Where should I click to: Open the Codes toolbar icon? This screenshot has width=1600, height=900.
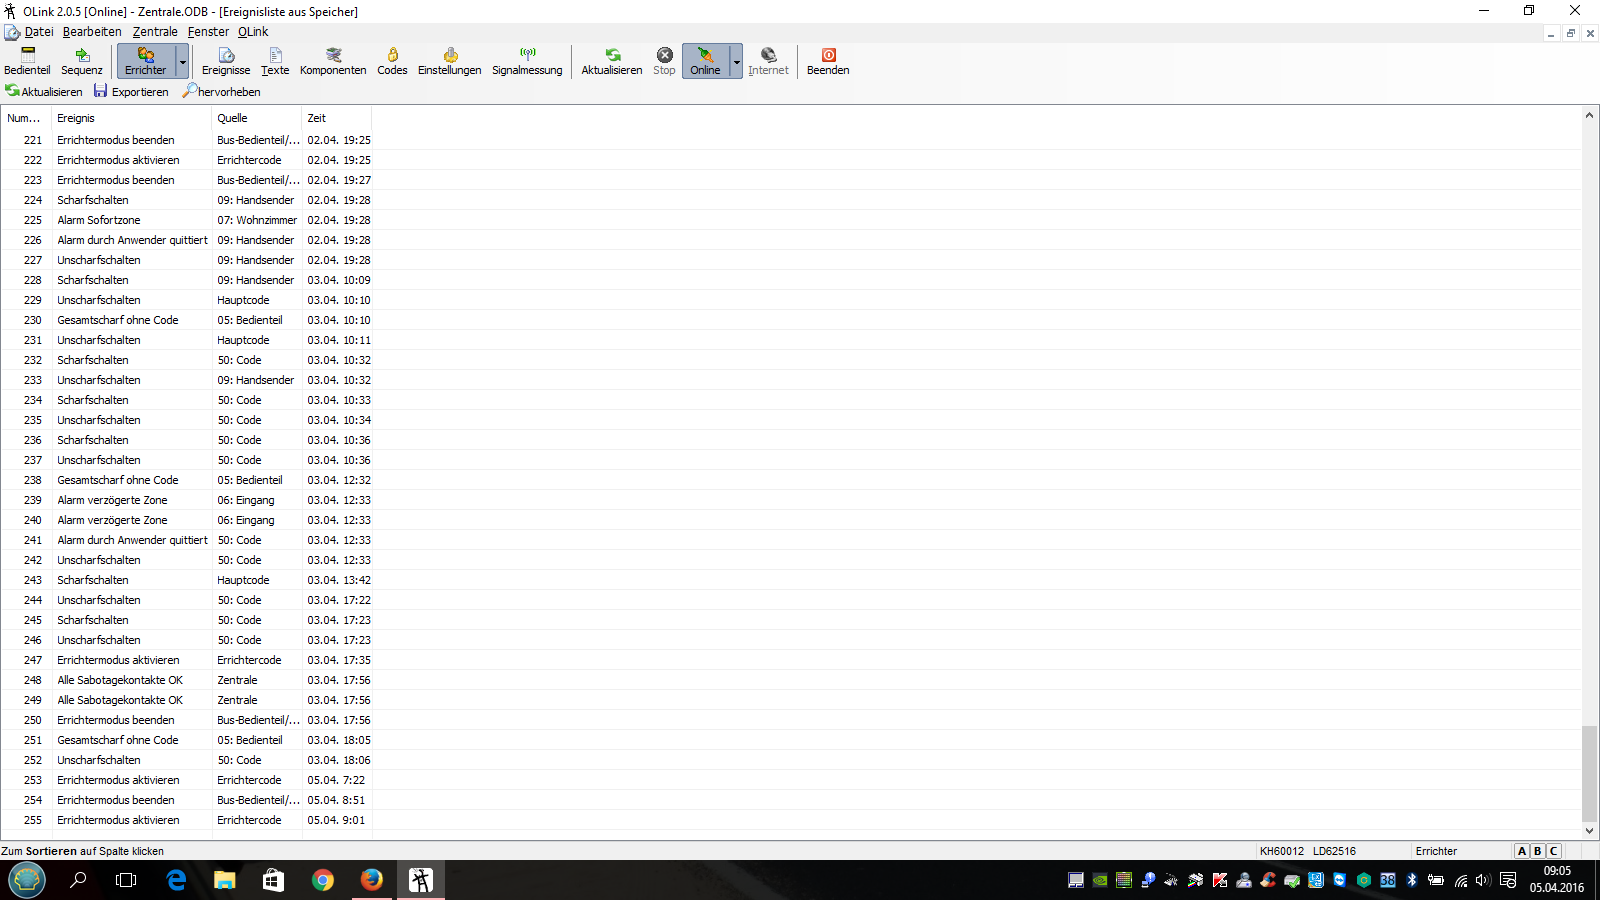pyautogui.click(x=392, y=61)
